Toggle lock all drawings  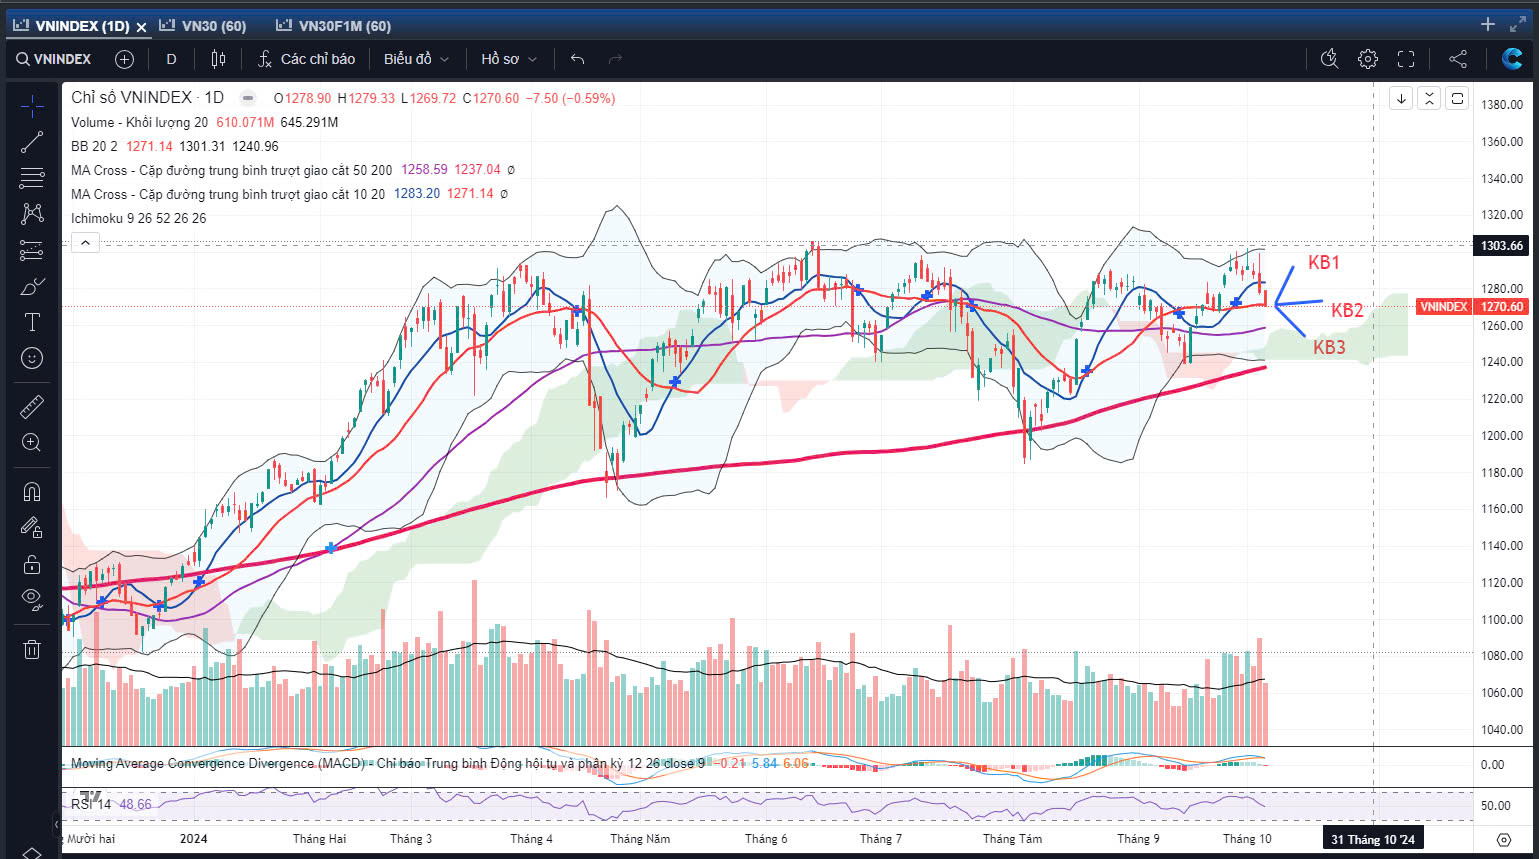point(32,564)
